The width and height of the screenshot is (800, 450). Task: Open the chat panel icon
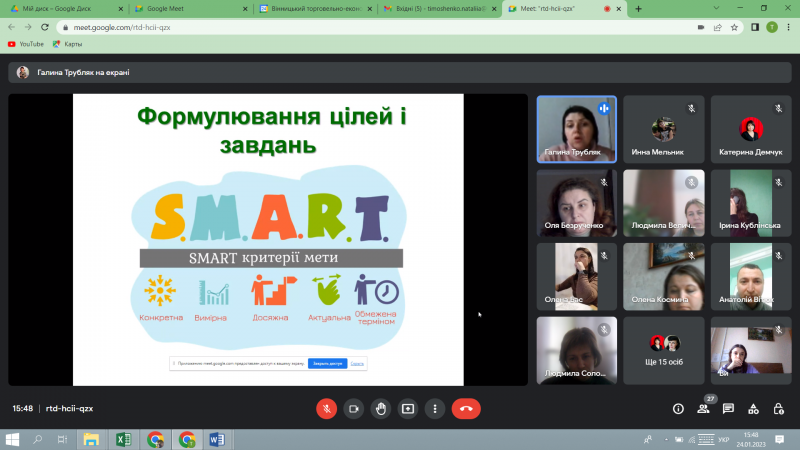pos(728,409)
